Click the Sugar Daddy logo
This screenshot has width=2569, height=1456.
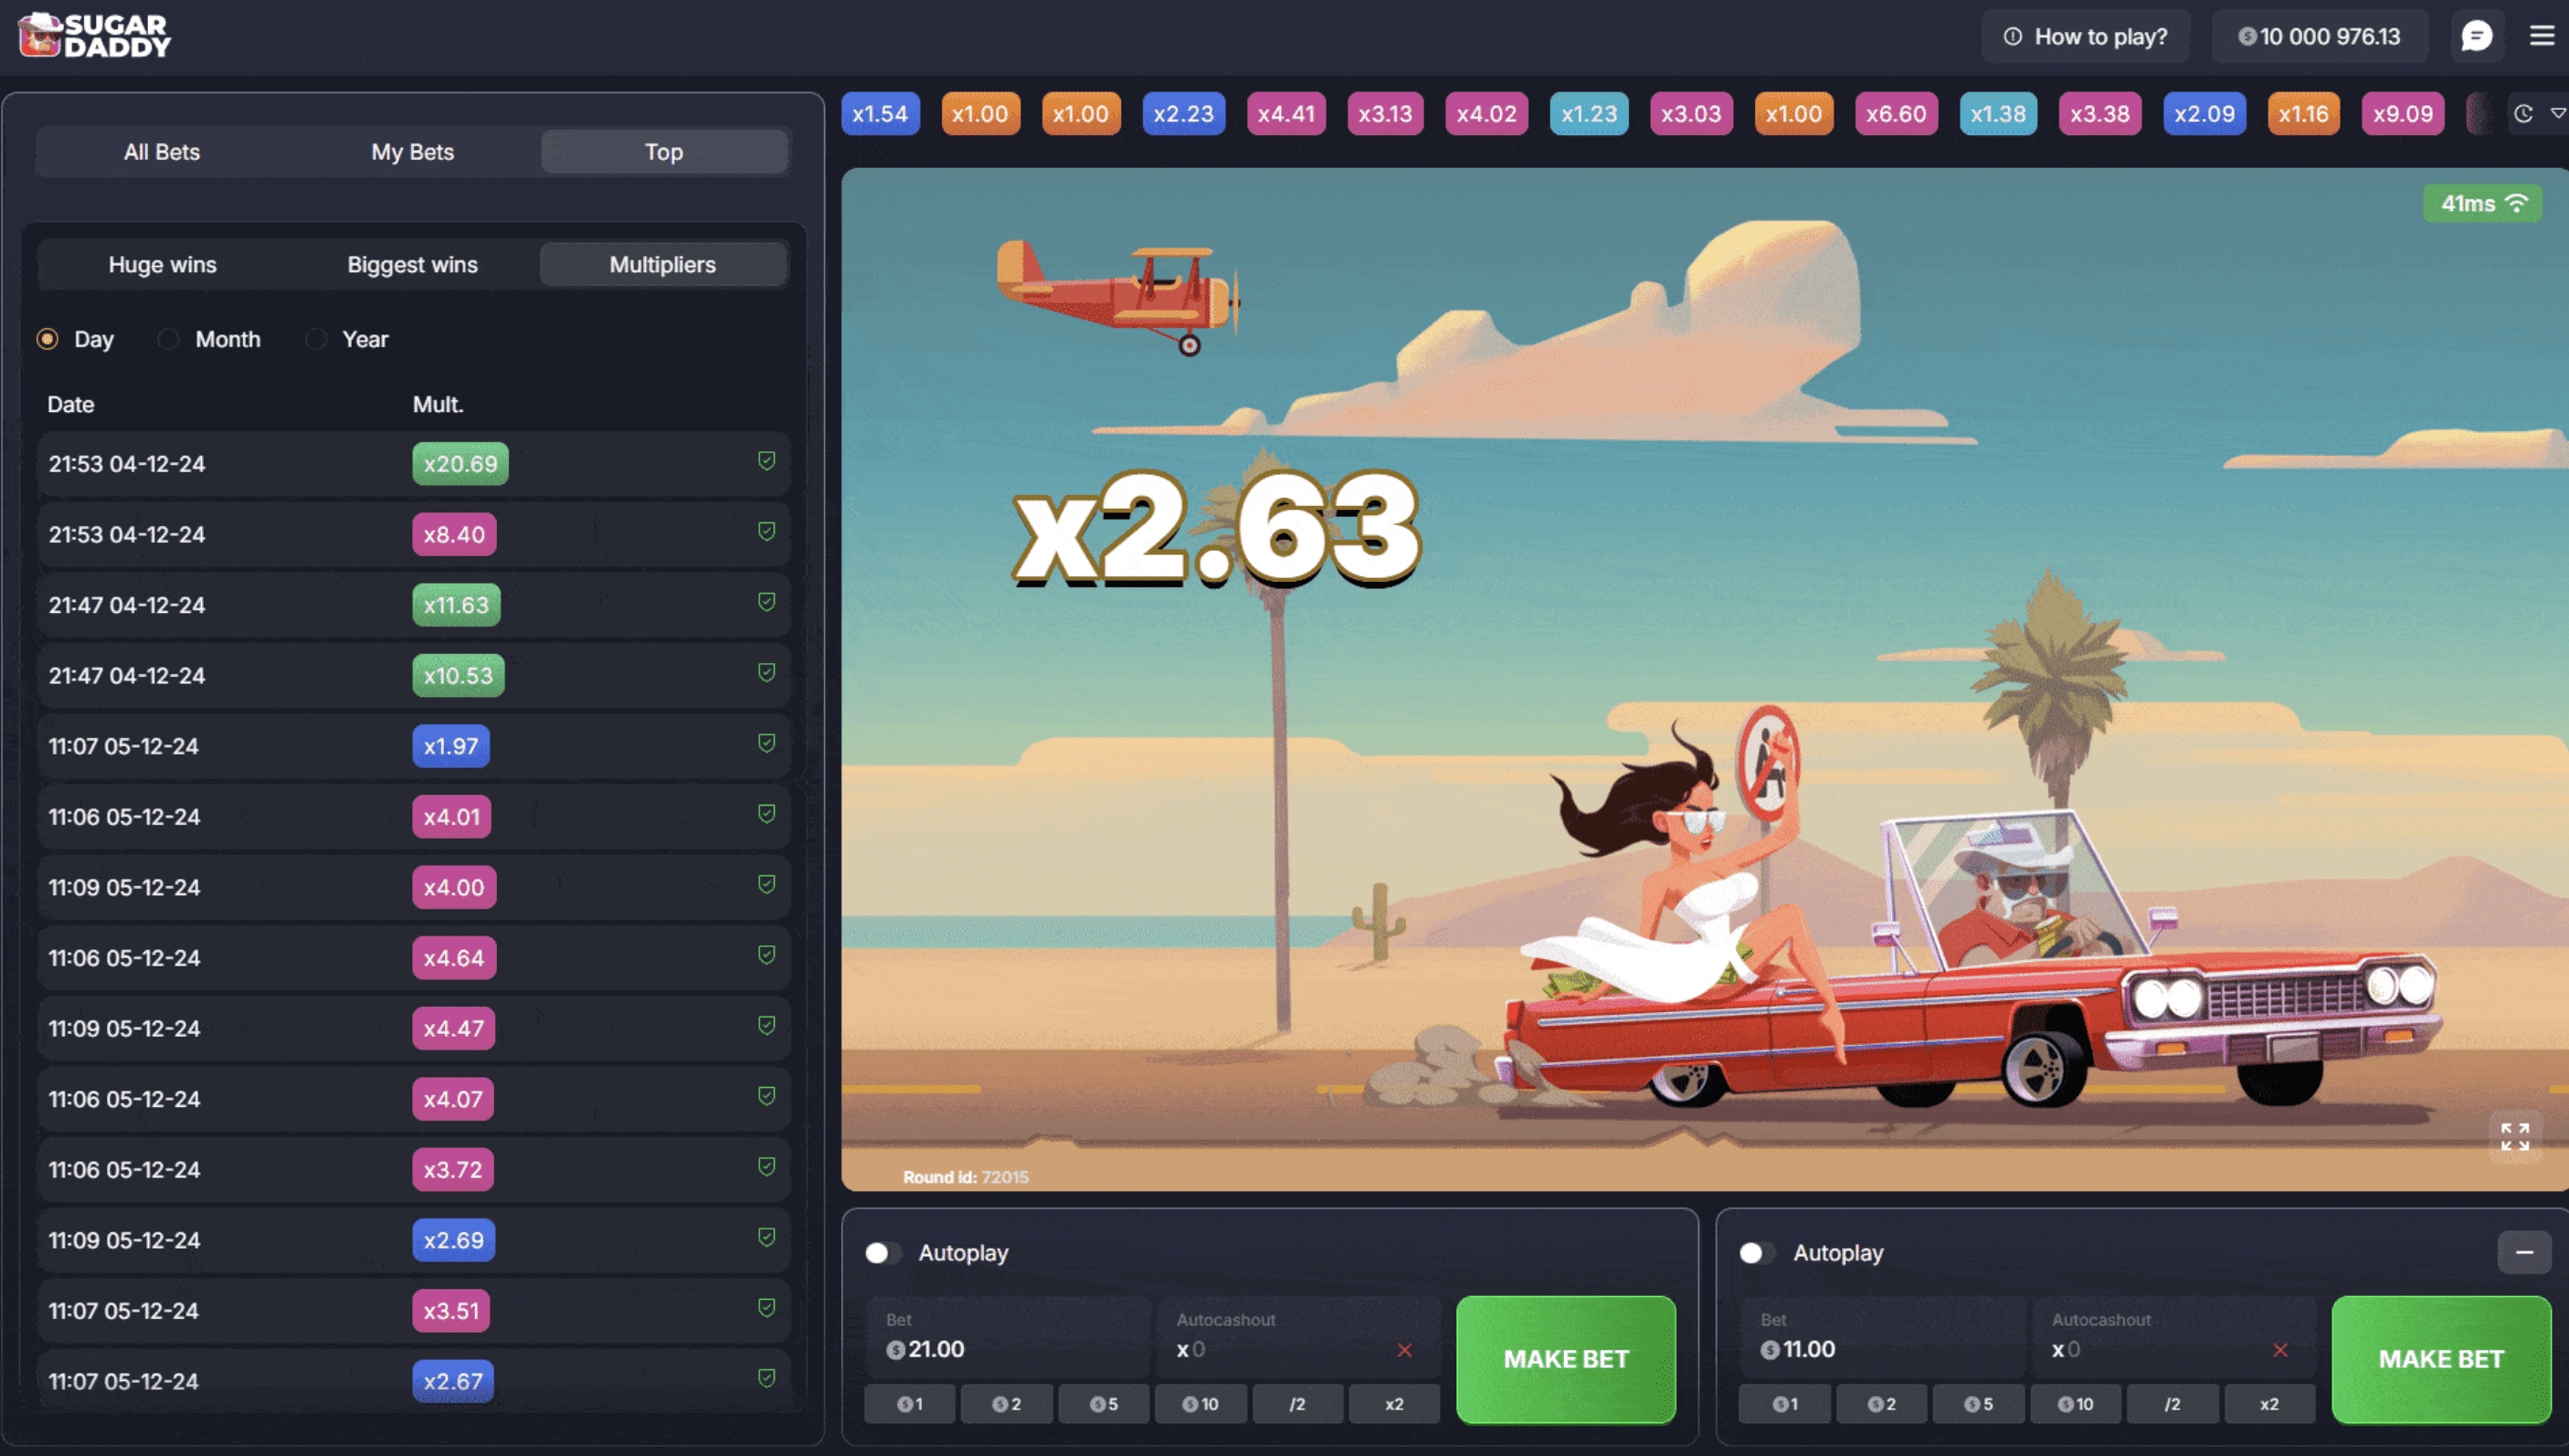pos(95,36)
